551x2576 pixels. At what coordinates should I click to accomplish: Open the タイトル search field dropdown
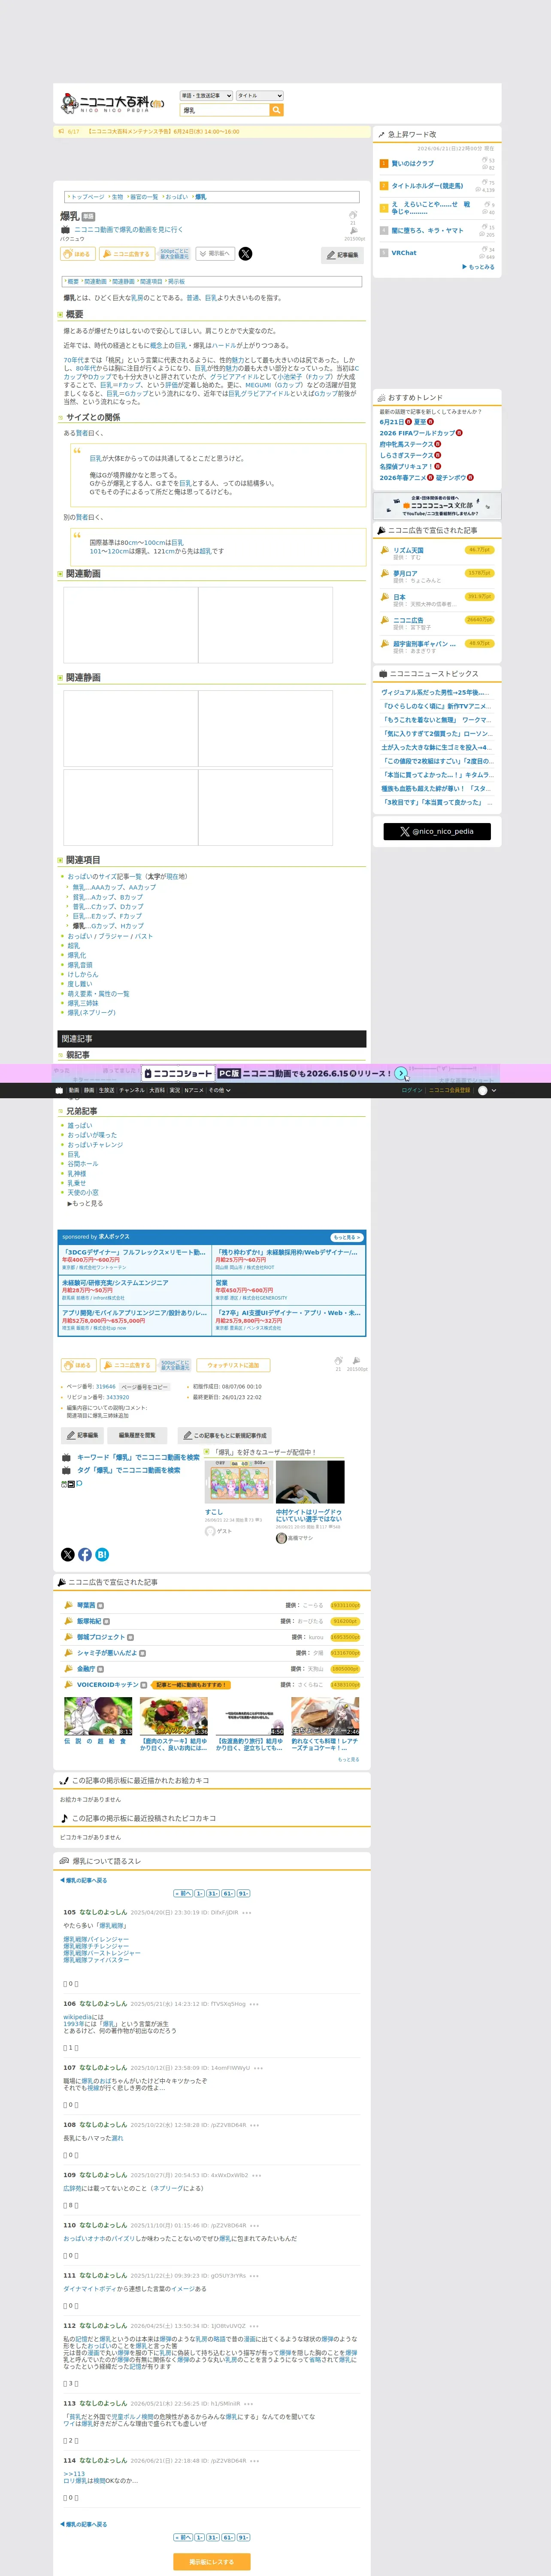[x=260, y=96]
